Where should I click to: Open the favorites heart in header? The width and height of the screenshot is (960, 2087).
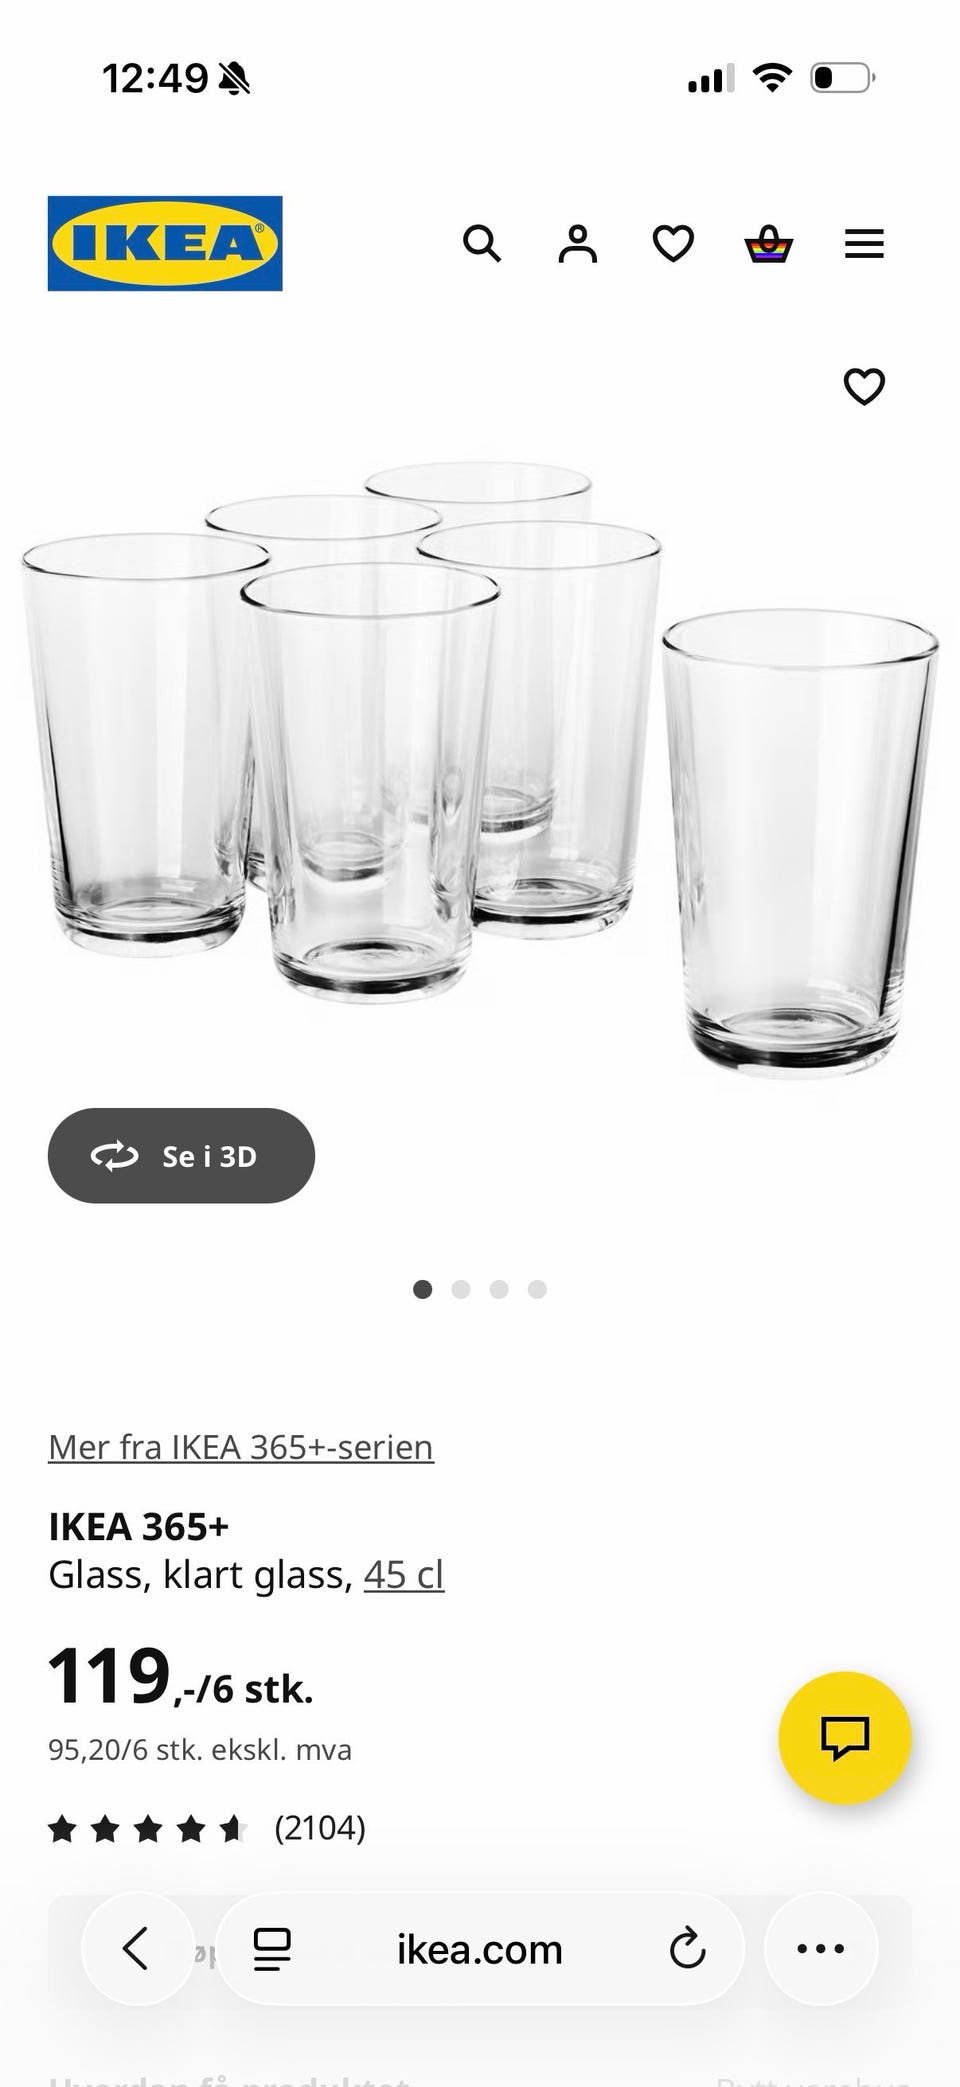[673, 243]
